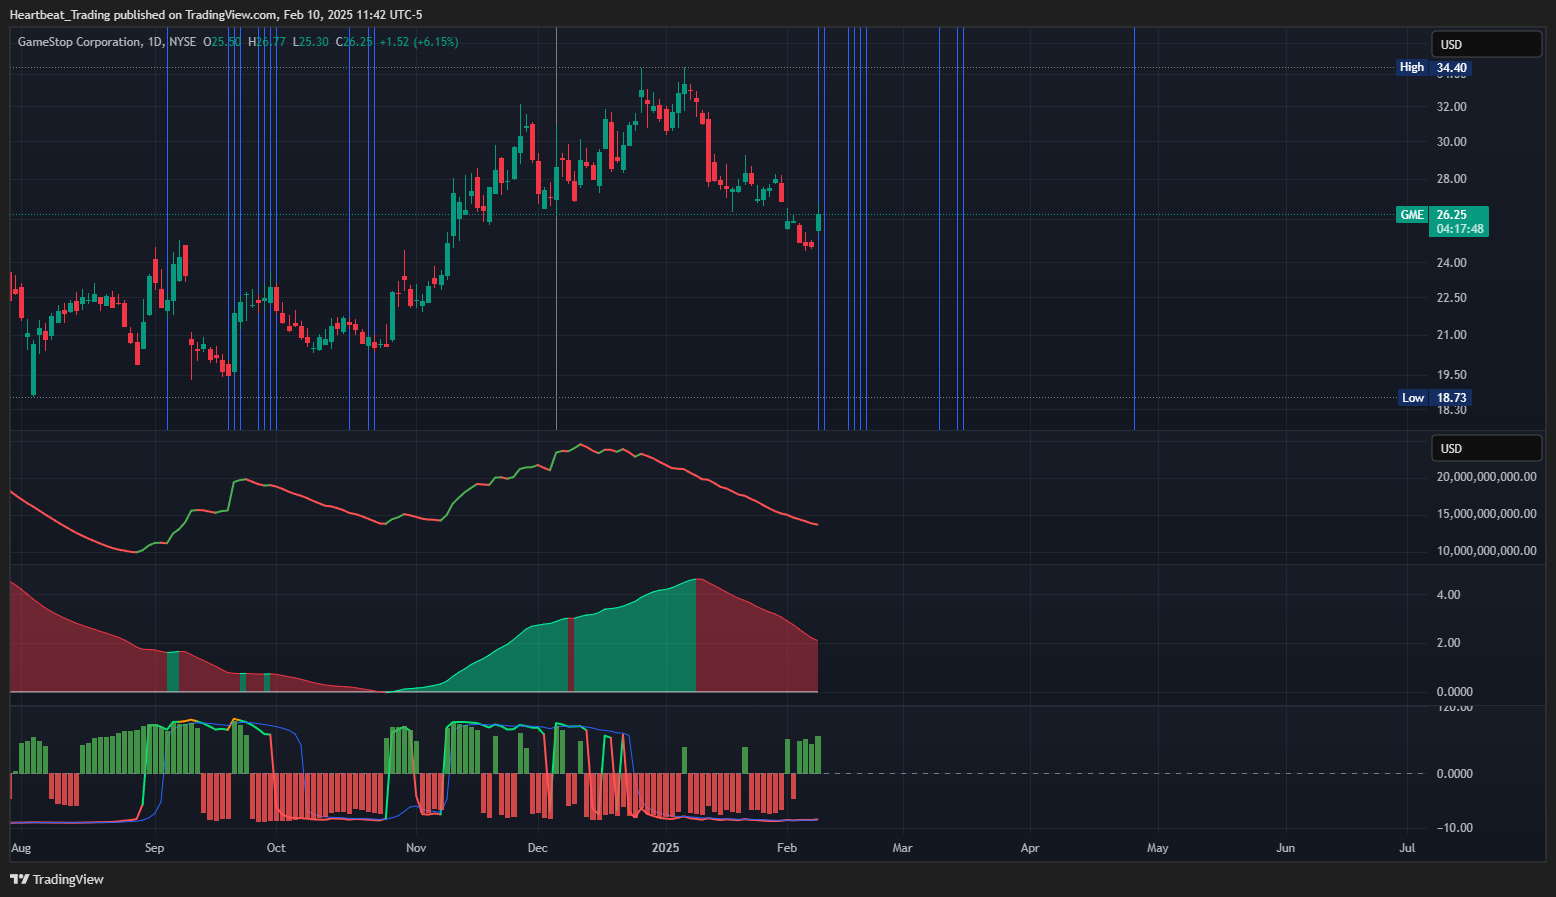Click the Mar label on time axis
The width and height of the screenshot is (1556, 897).
tap(902, 848)
